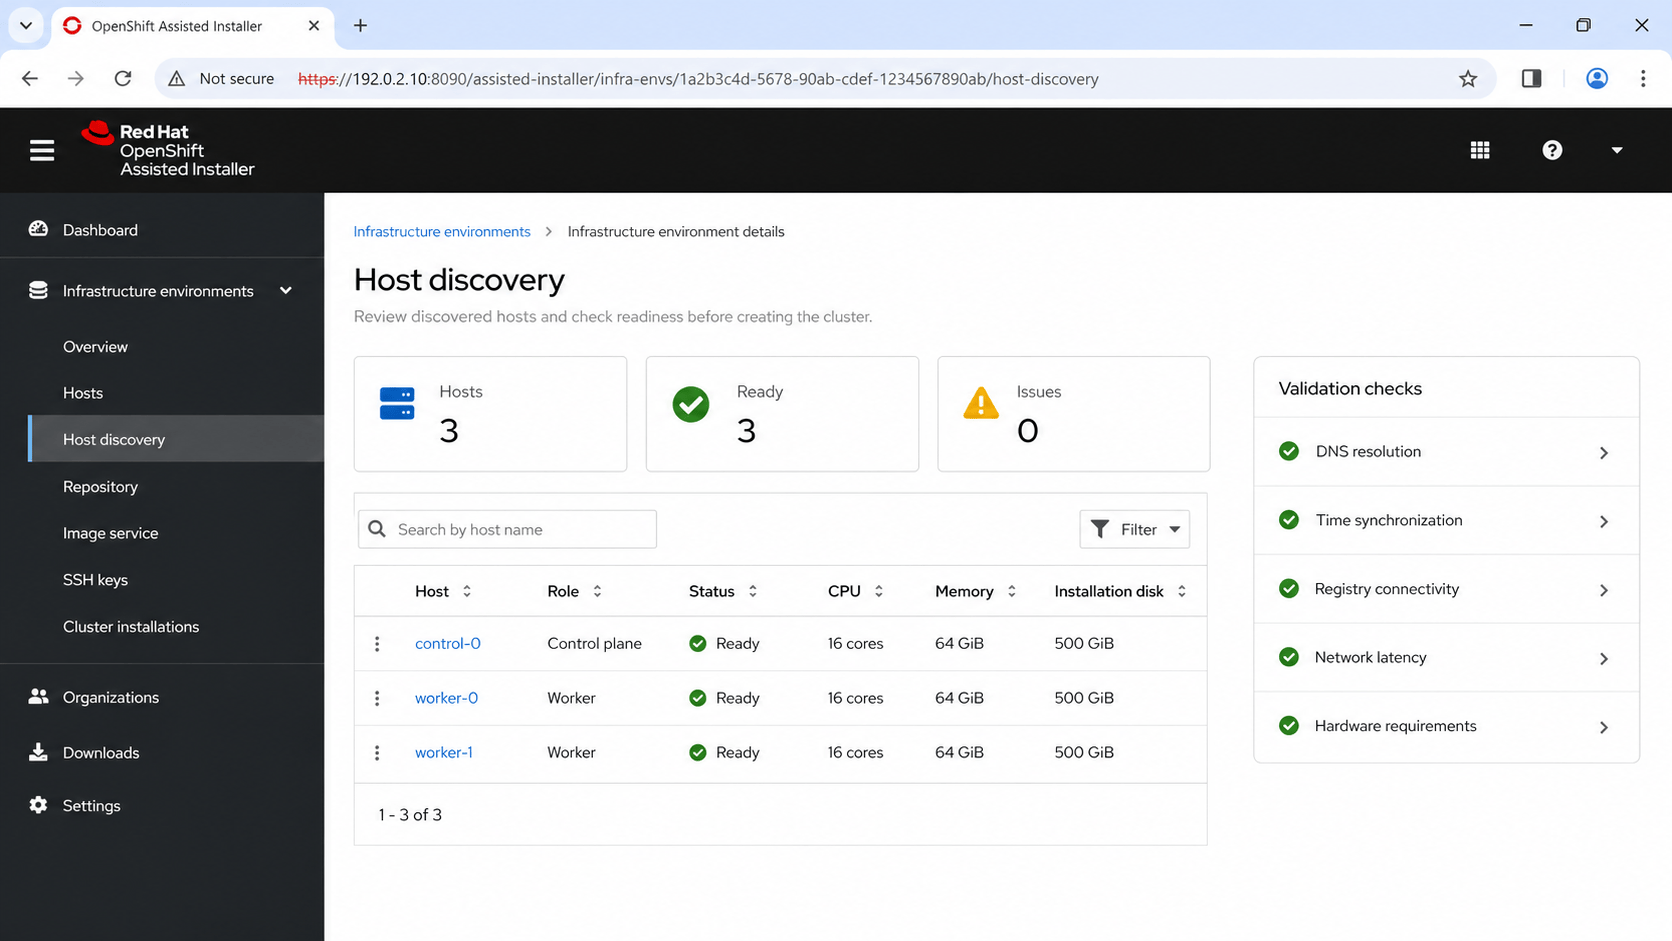The image size is (1672, 941).
Task: Open the user dropdown caret in header
Action: pyautogui.click(x=1617, y=150)
